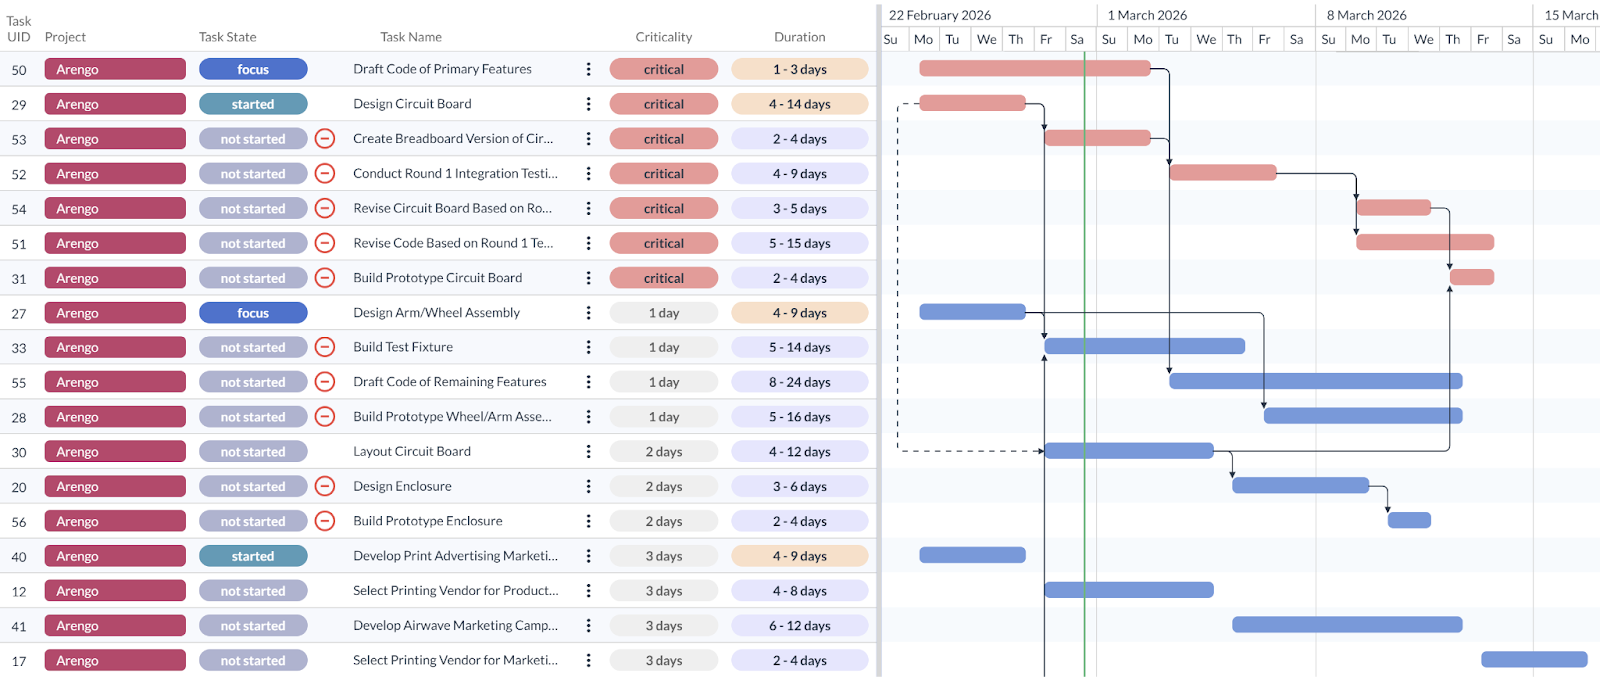Open options menu for Layout Circuit Board
Viewport: 1600px width, 677px height.
tap(588, 452)
